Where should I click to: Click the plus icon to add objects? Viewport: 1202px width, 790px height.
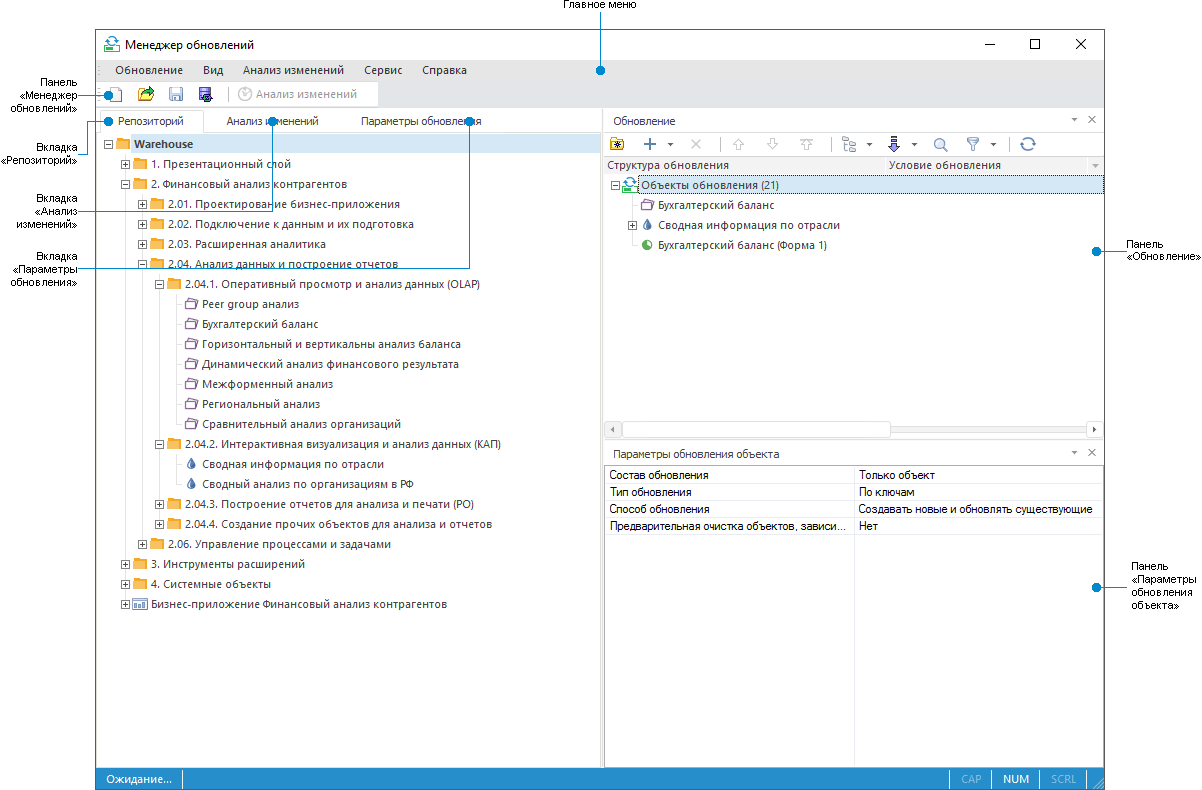tap(649, 144)
